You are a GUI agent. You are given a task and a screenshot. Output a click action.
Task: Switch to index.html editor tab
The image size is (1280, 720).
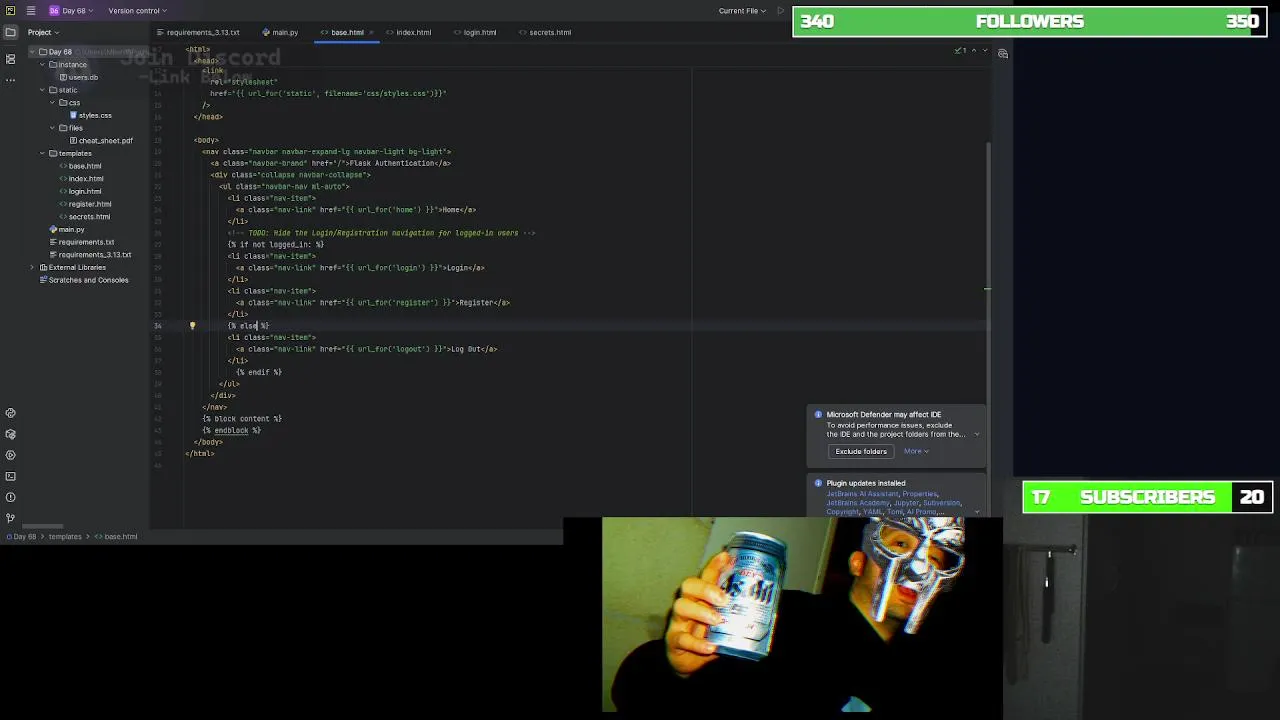click(408, 32)
